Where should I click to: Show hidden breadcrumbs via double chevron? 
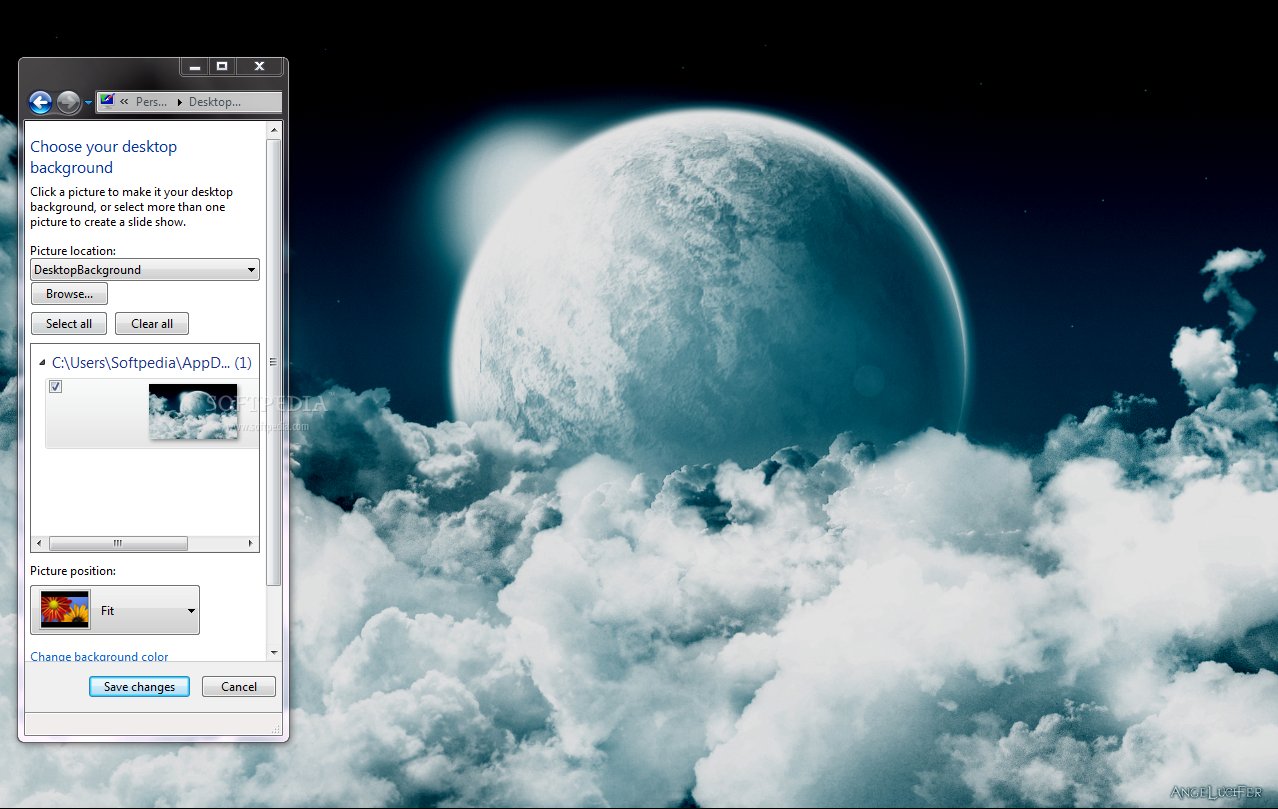124,102
